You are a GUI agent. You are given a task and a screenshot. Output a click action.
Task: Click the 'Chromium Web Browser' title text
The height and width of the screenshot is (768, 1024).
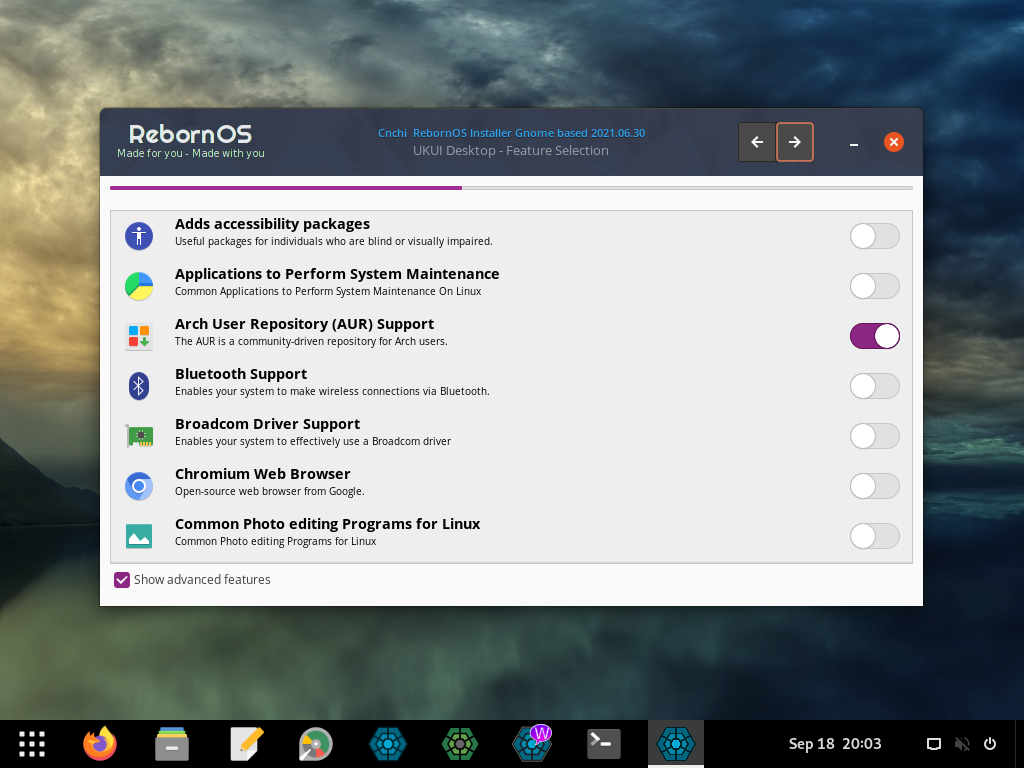pyautogui.click(x=263, y=474)
